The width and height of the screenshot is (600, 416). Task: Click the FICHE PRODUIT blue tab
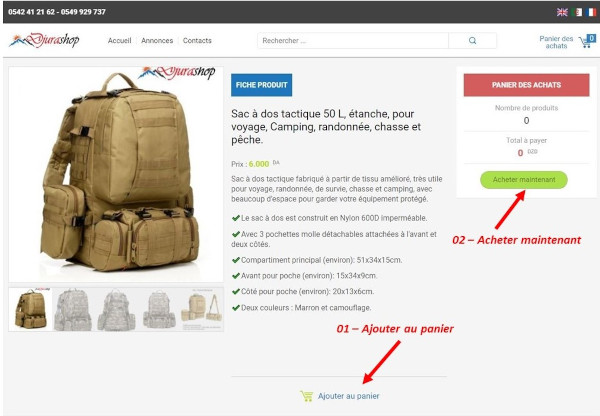261,85
